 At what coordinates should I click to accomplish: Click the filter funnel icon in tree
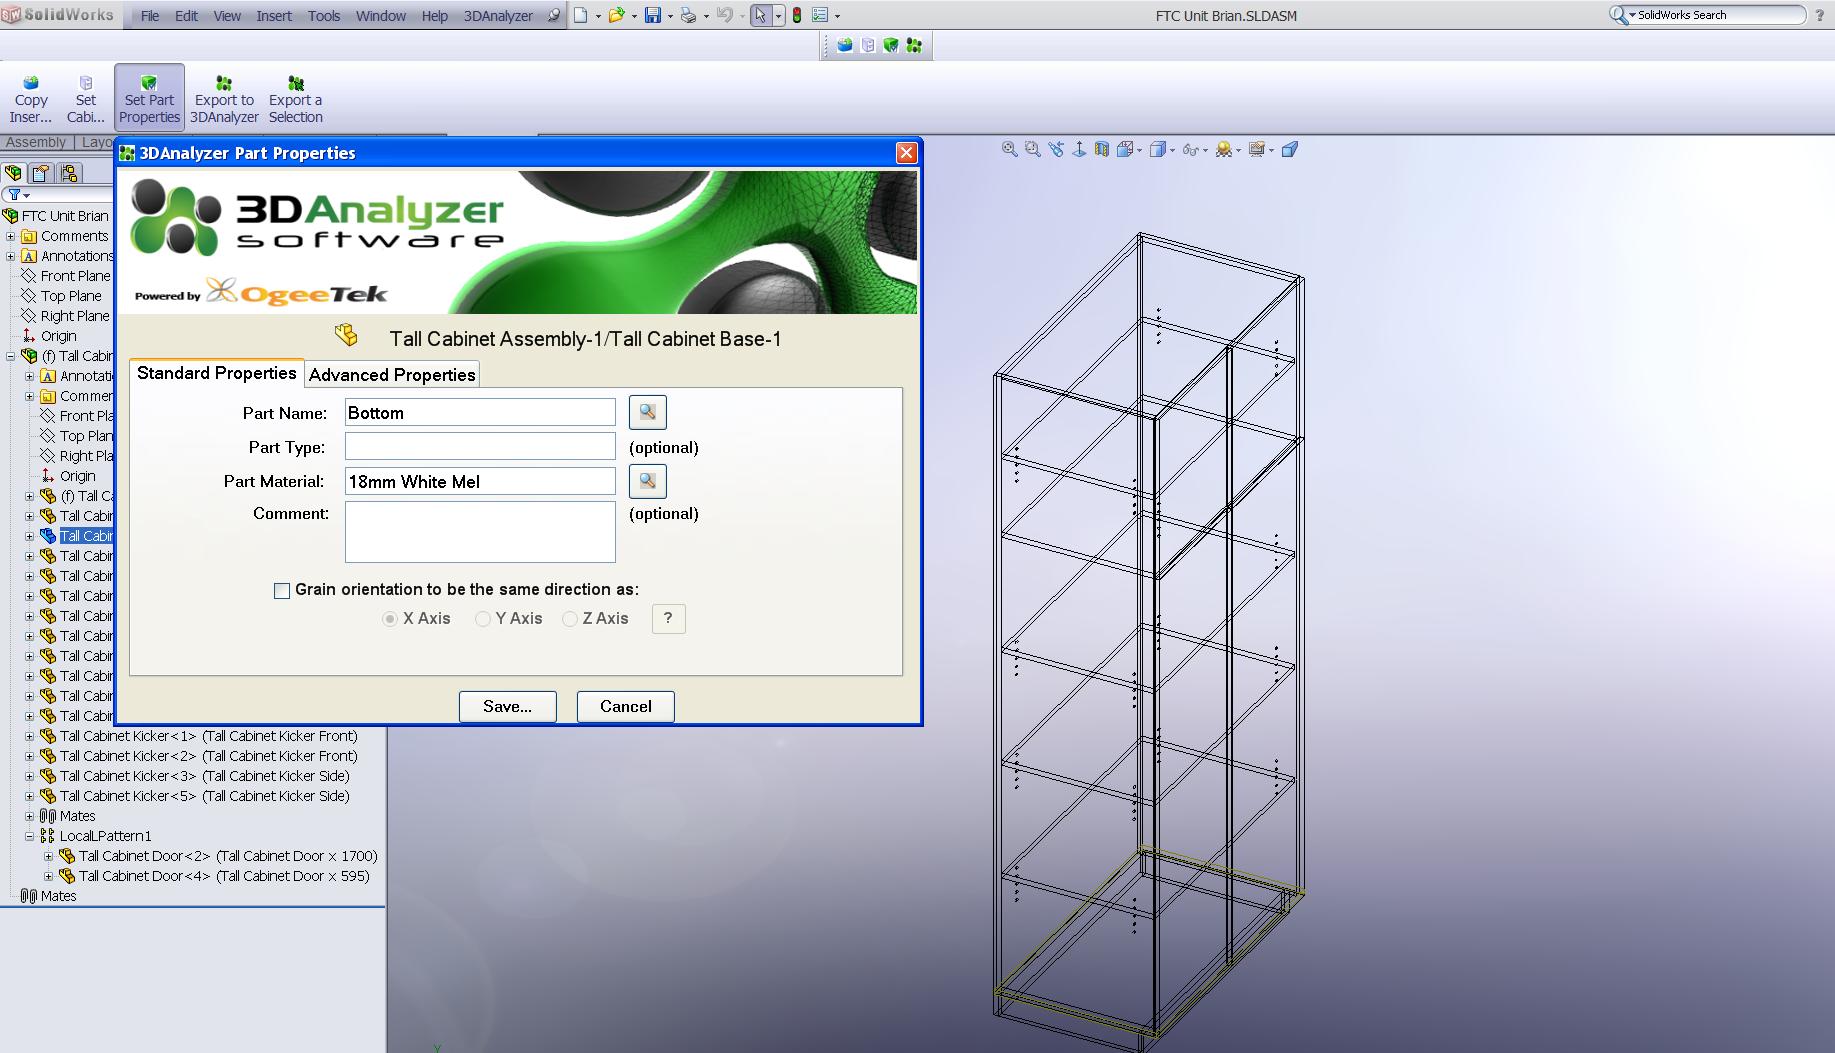point(14,195)
